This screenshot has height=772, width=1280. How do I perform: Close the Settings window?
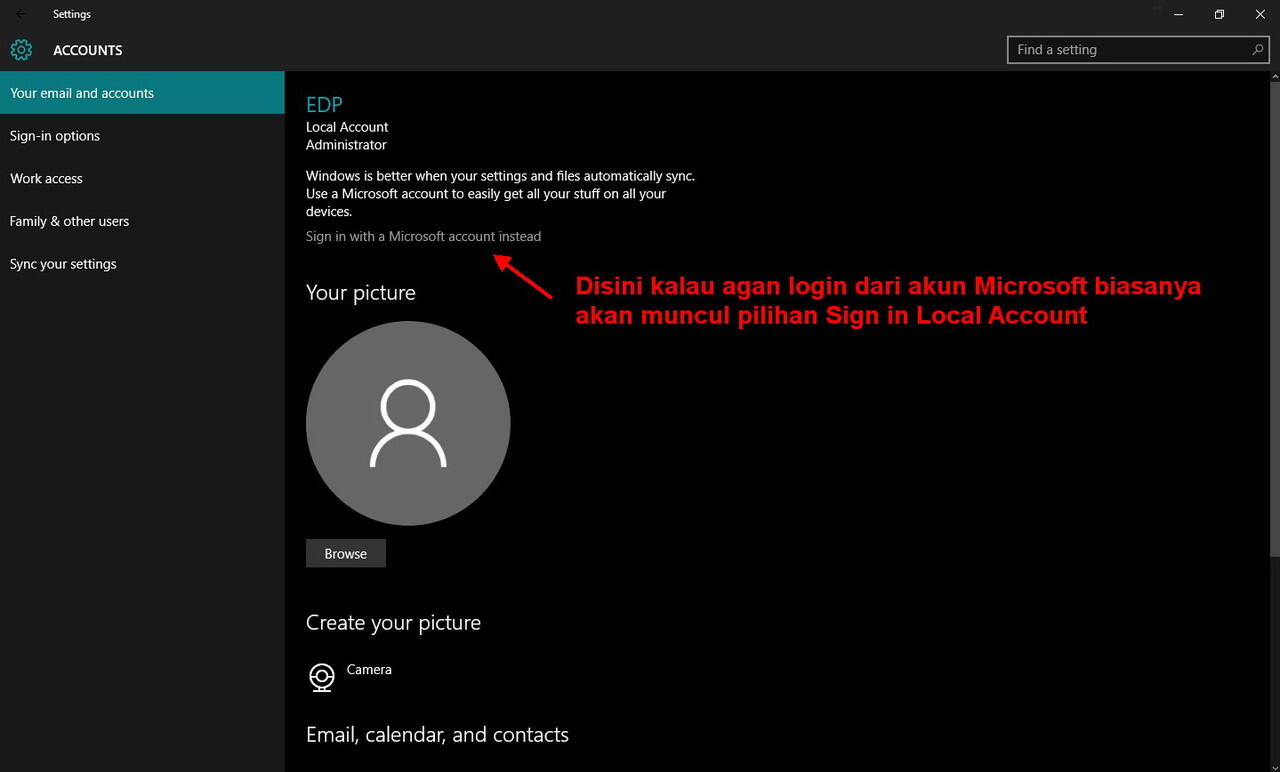pyautogui.click(x=1260, y=14)
